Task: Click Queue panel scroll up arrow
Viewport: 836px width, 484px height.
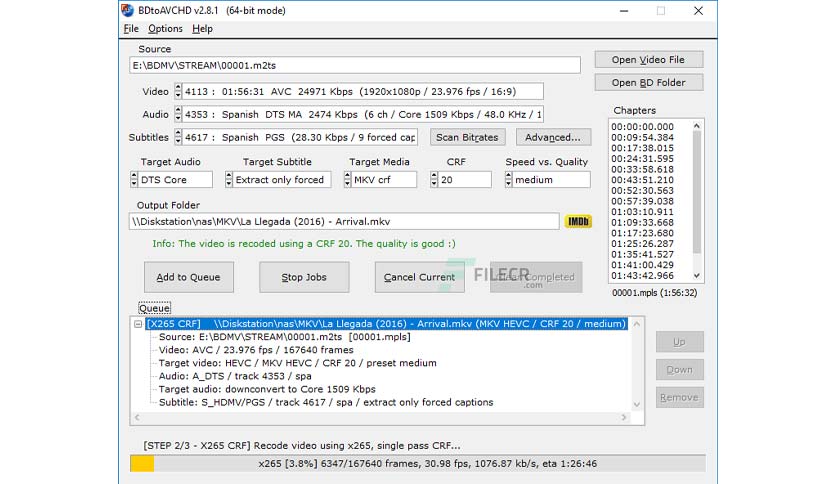Action: point(637,324)
